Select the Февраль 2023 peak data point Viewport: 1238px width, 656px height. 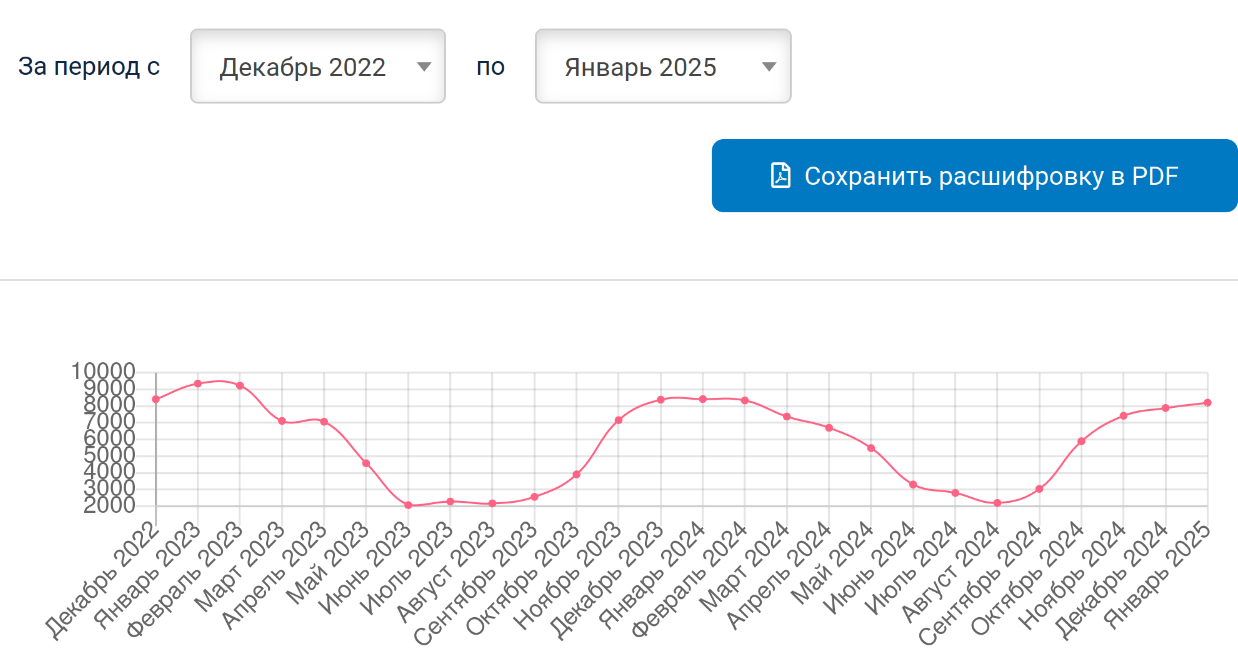tap(240, 385)
